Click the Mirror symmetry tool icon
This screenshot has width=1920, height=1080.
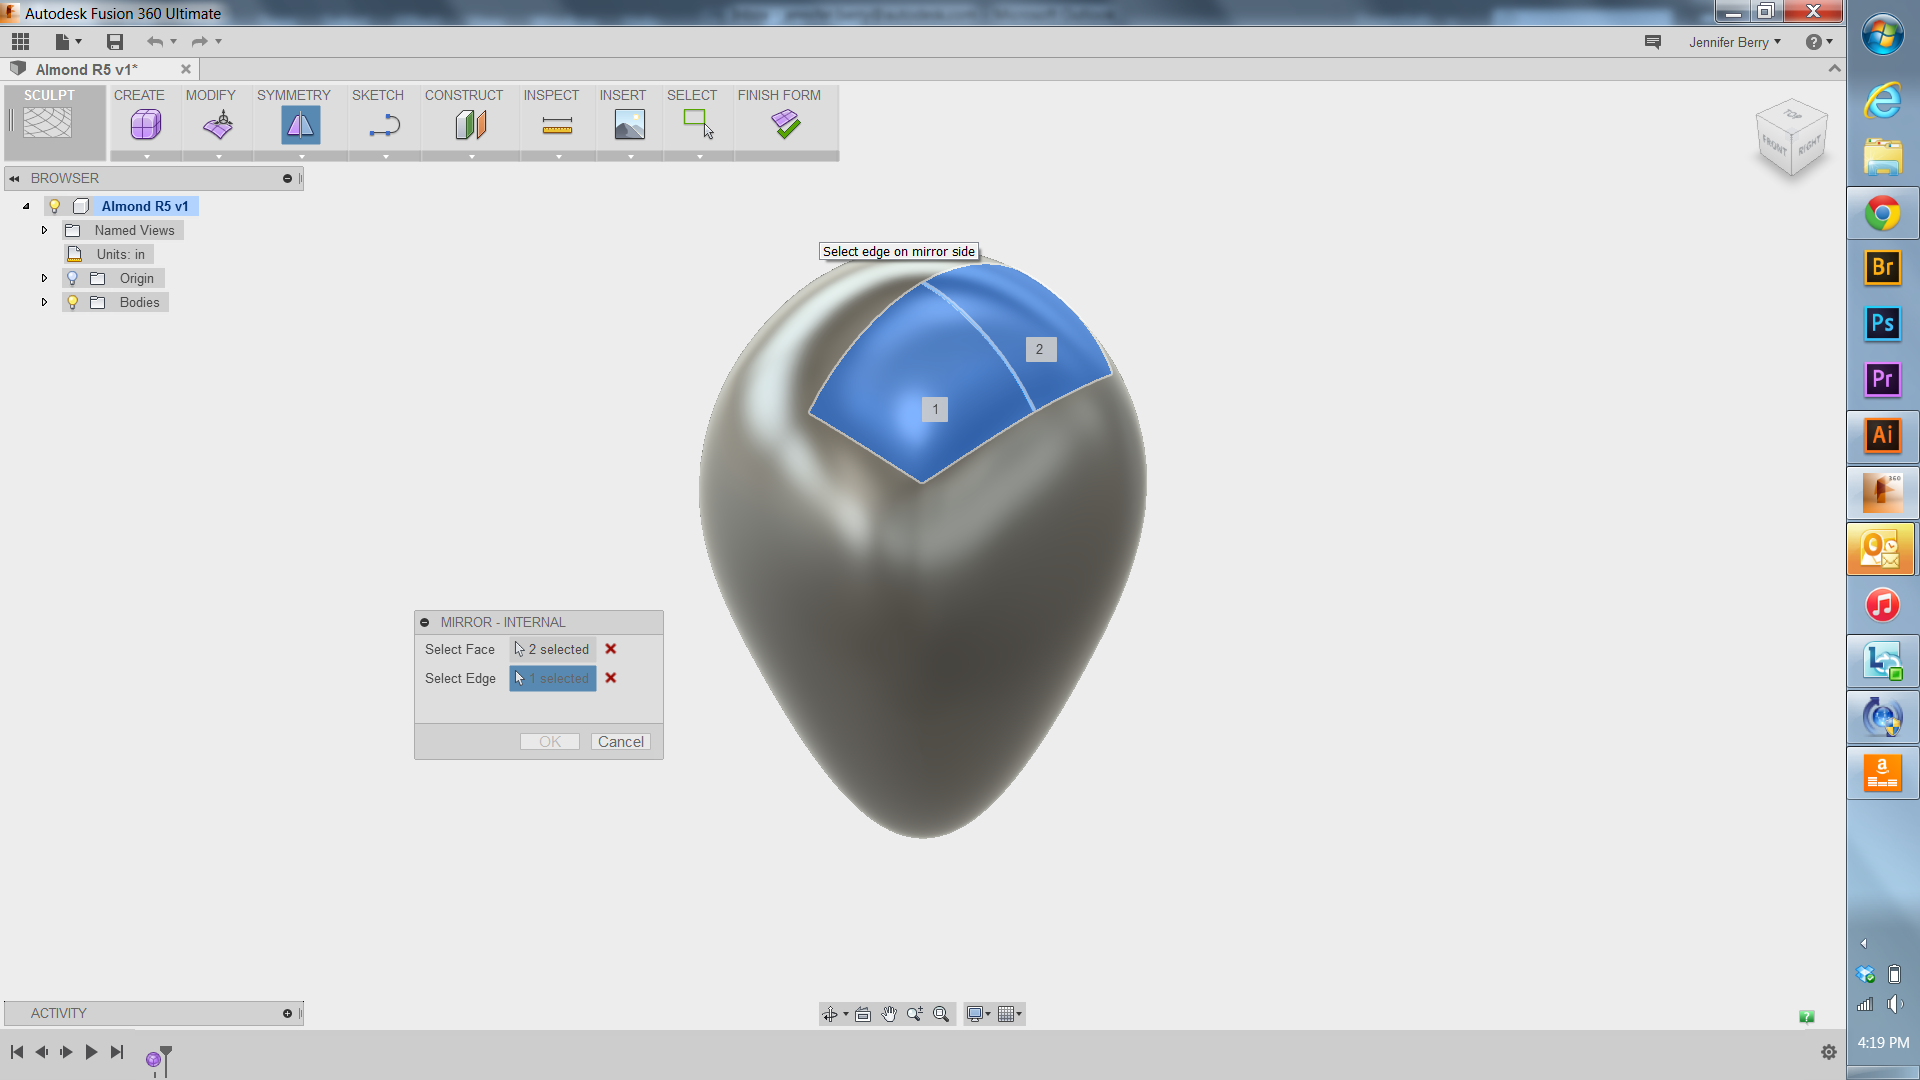click(x=301, y=124)
